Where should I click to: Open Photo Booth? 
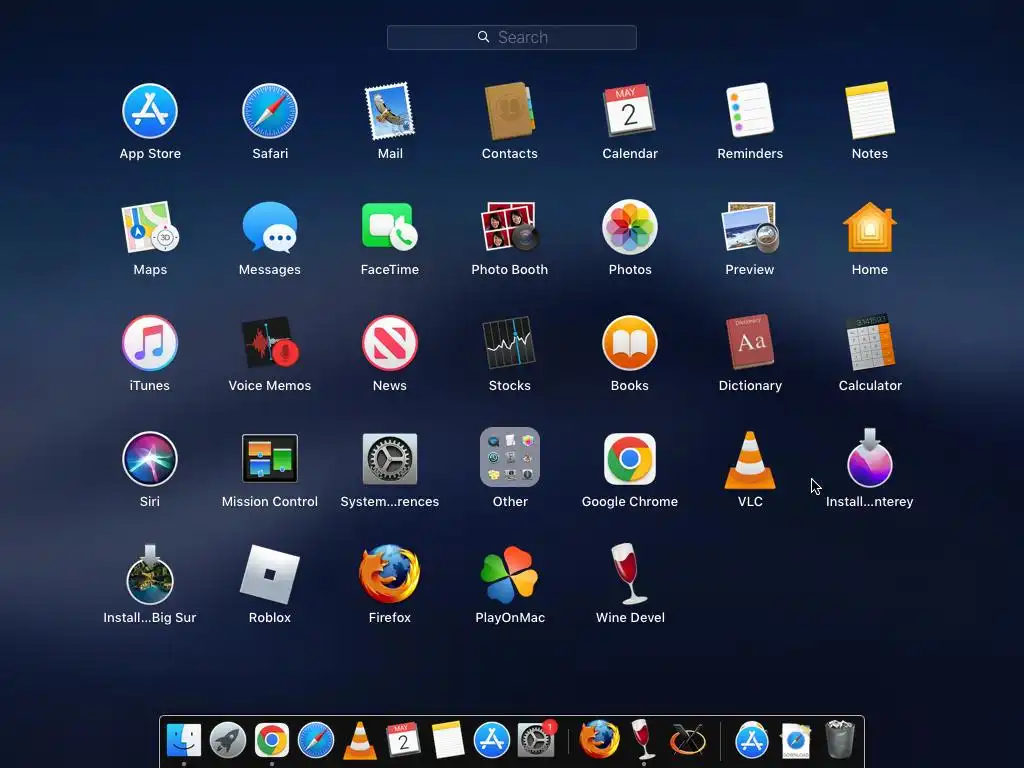[x=509, y=227]
